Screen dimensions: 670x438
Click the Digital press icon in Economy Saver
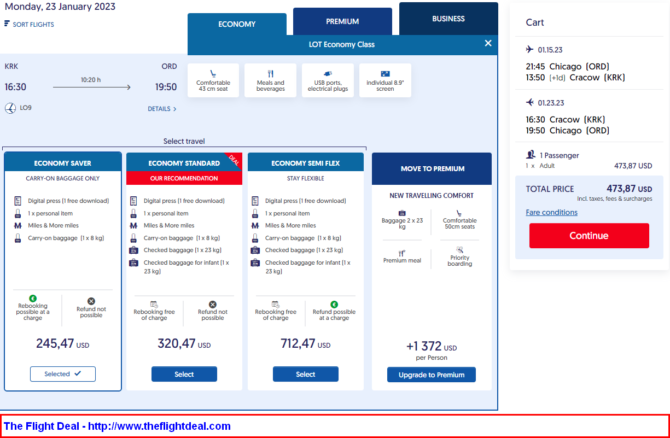pos(18,200)
